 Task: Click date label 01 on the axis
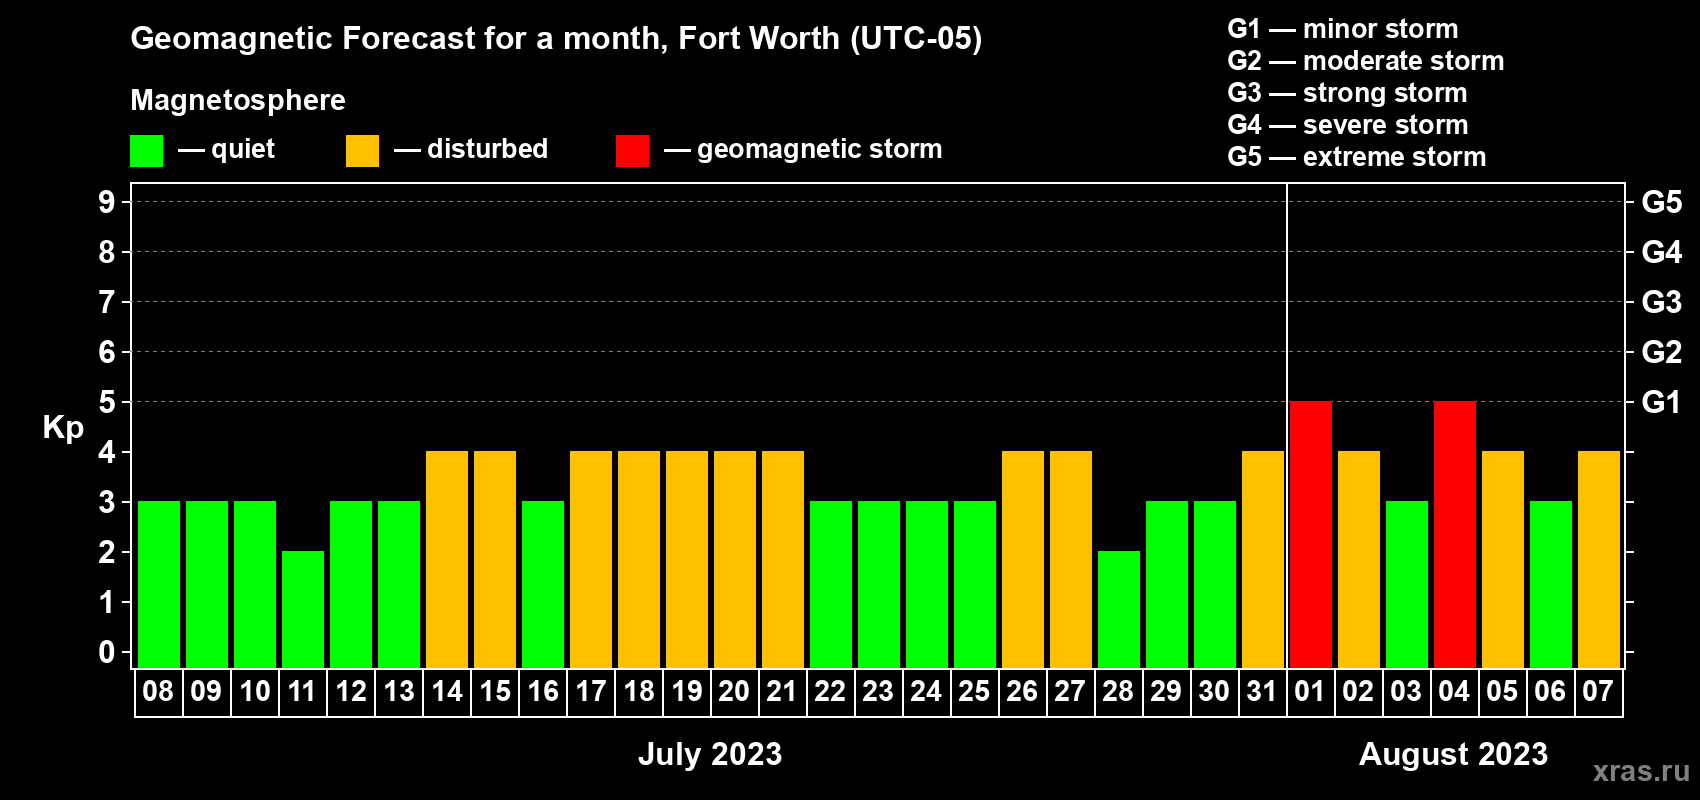point(1310,692)
